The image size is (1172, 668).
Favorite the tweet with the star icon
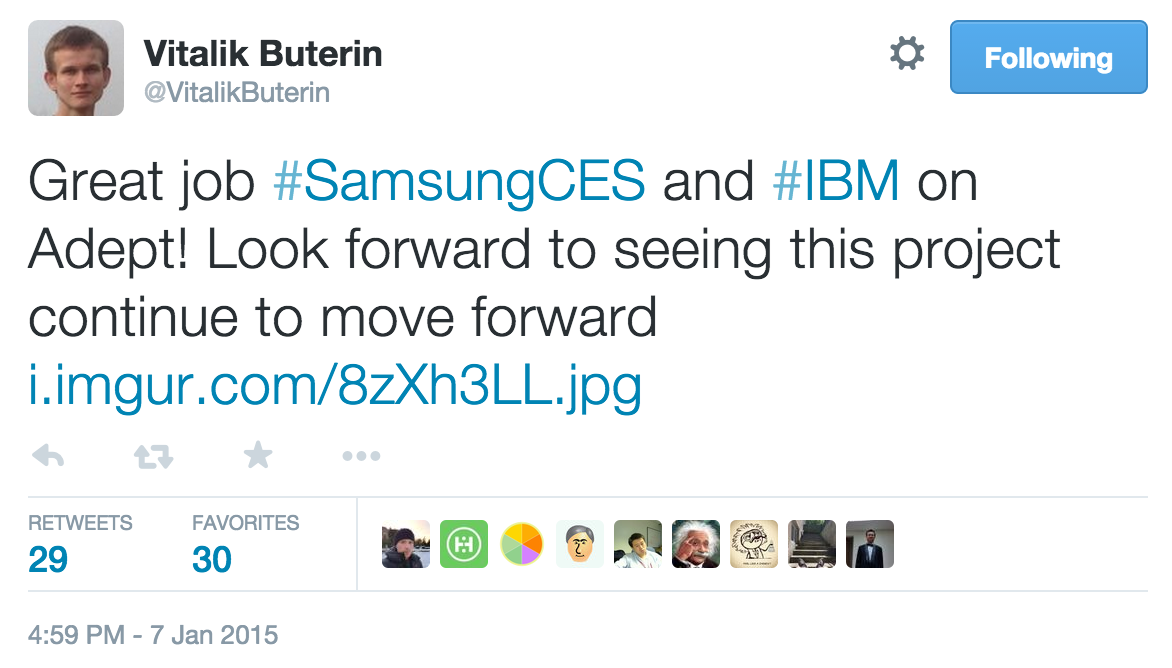[258, 456]
